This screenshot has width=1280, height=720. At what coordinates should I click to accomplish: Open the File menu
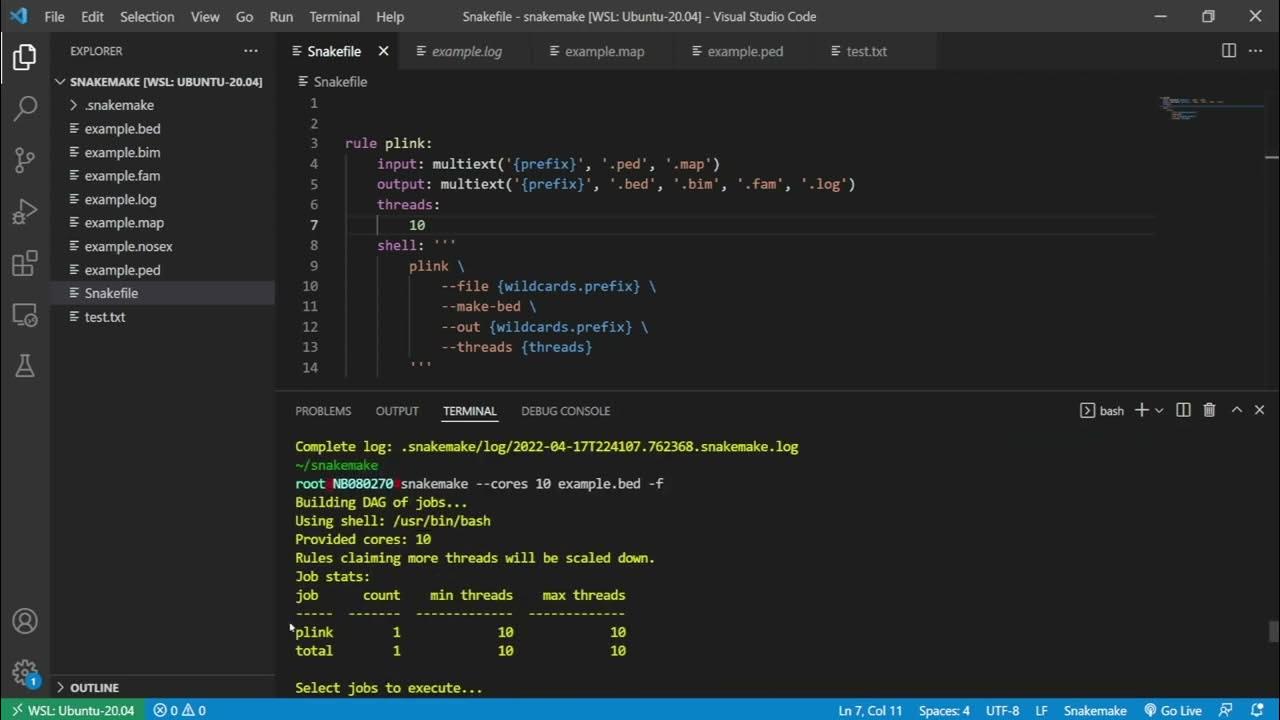point(54,17)
